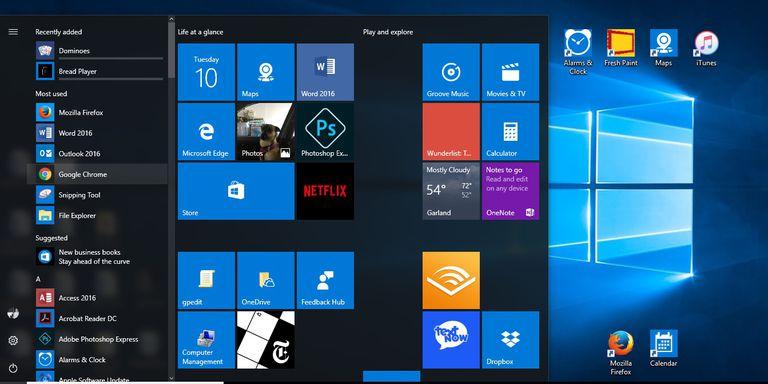Open the hamburger menu in Start

13,32
